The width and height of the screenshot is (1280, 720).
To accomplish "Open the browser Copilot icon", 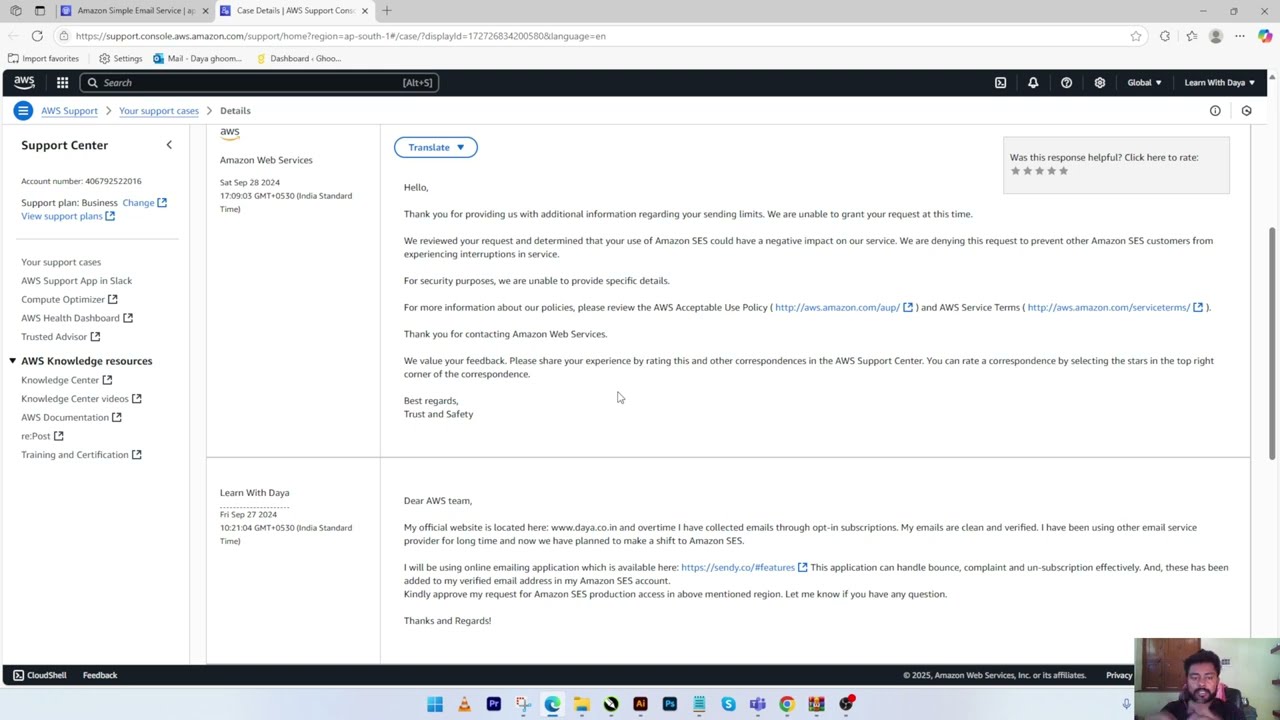I will (1265, 36).
